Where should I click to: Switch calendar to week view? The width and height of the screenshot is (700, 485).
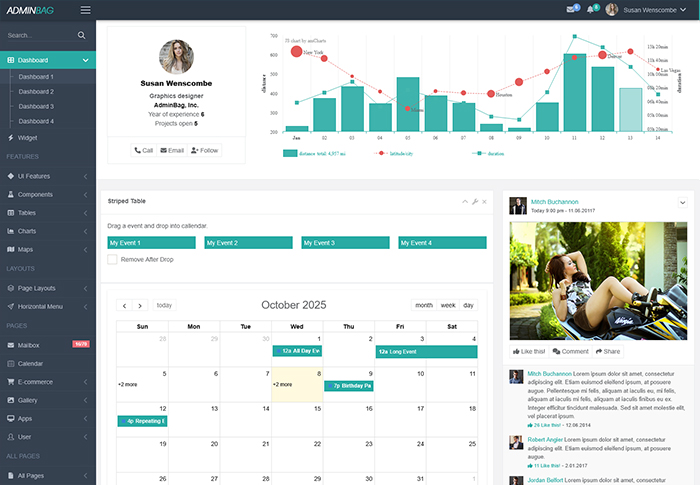click(x=447, y=306)
